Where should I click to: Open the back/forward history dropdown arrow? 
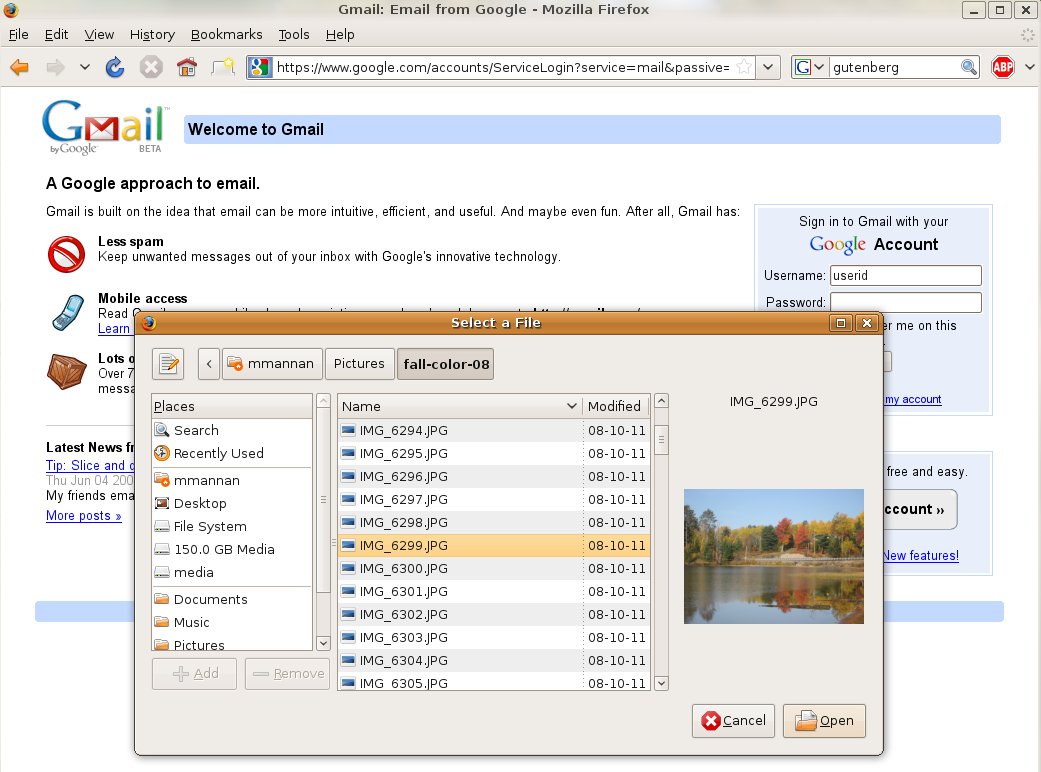84,67
